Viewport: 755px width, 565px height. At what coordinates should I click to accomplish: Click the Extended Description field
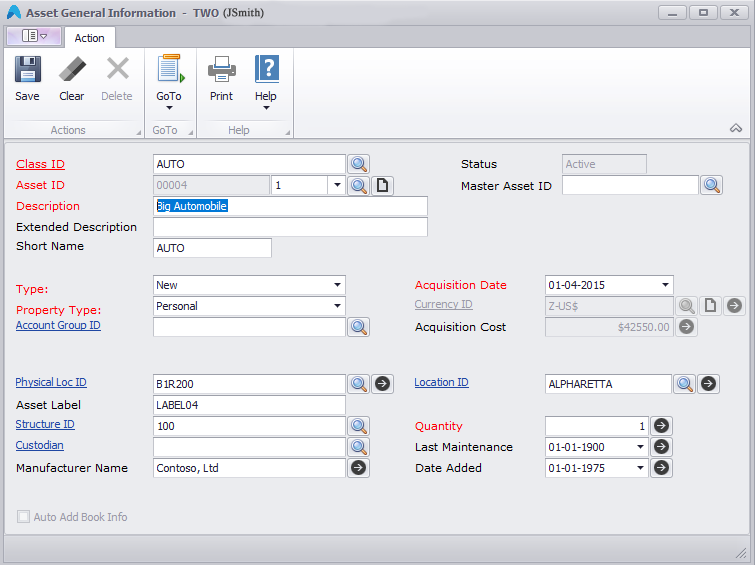(290, 227)
